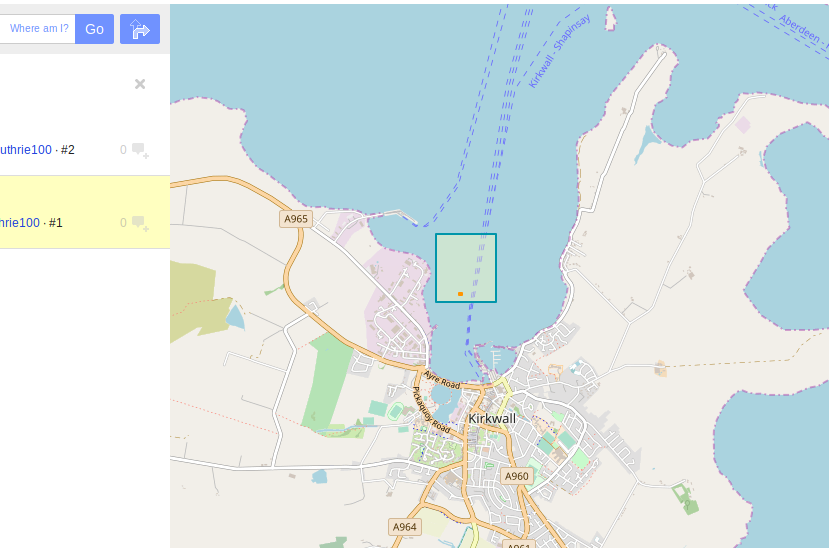
Task: Open the directions arrow button
Action: point(140,29)
